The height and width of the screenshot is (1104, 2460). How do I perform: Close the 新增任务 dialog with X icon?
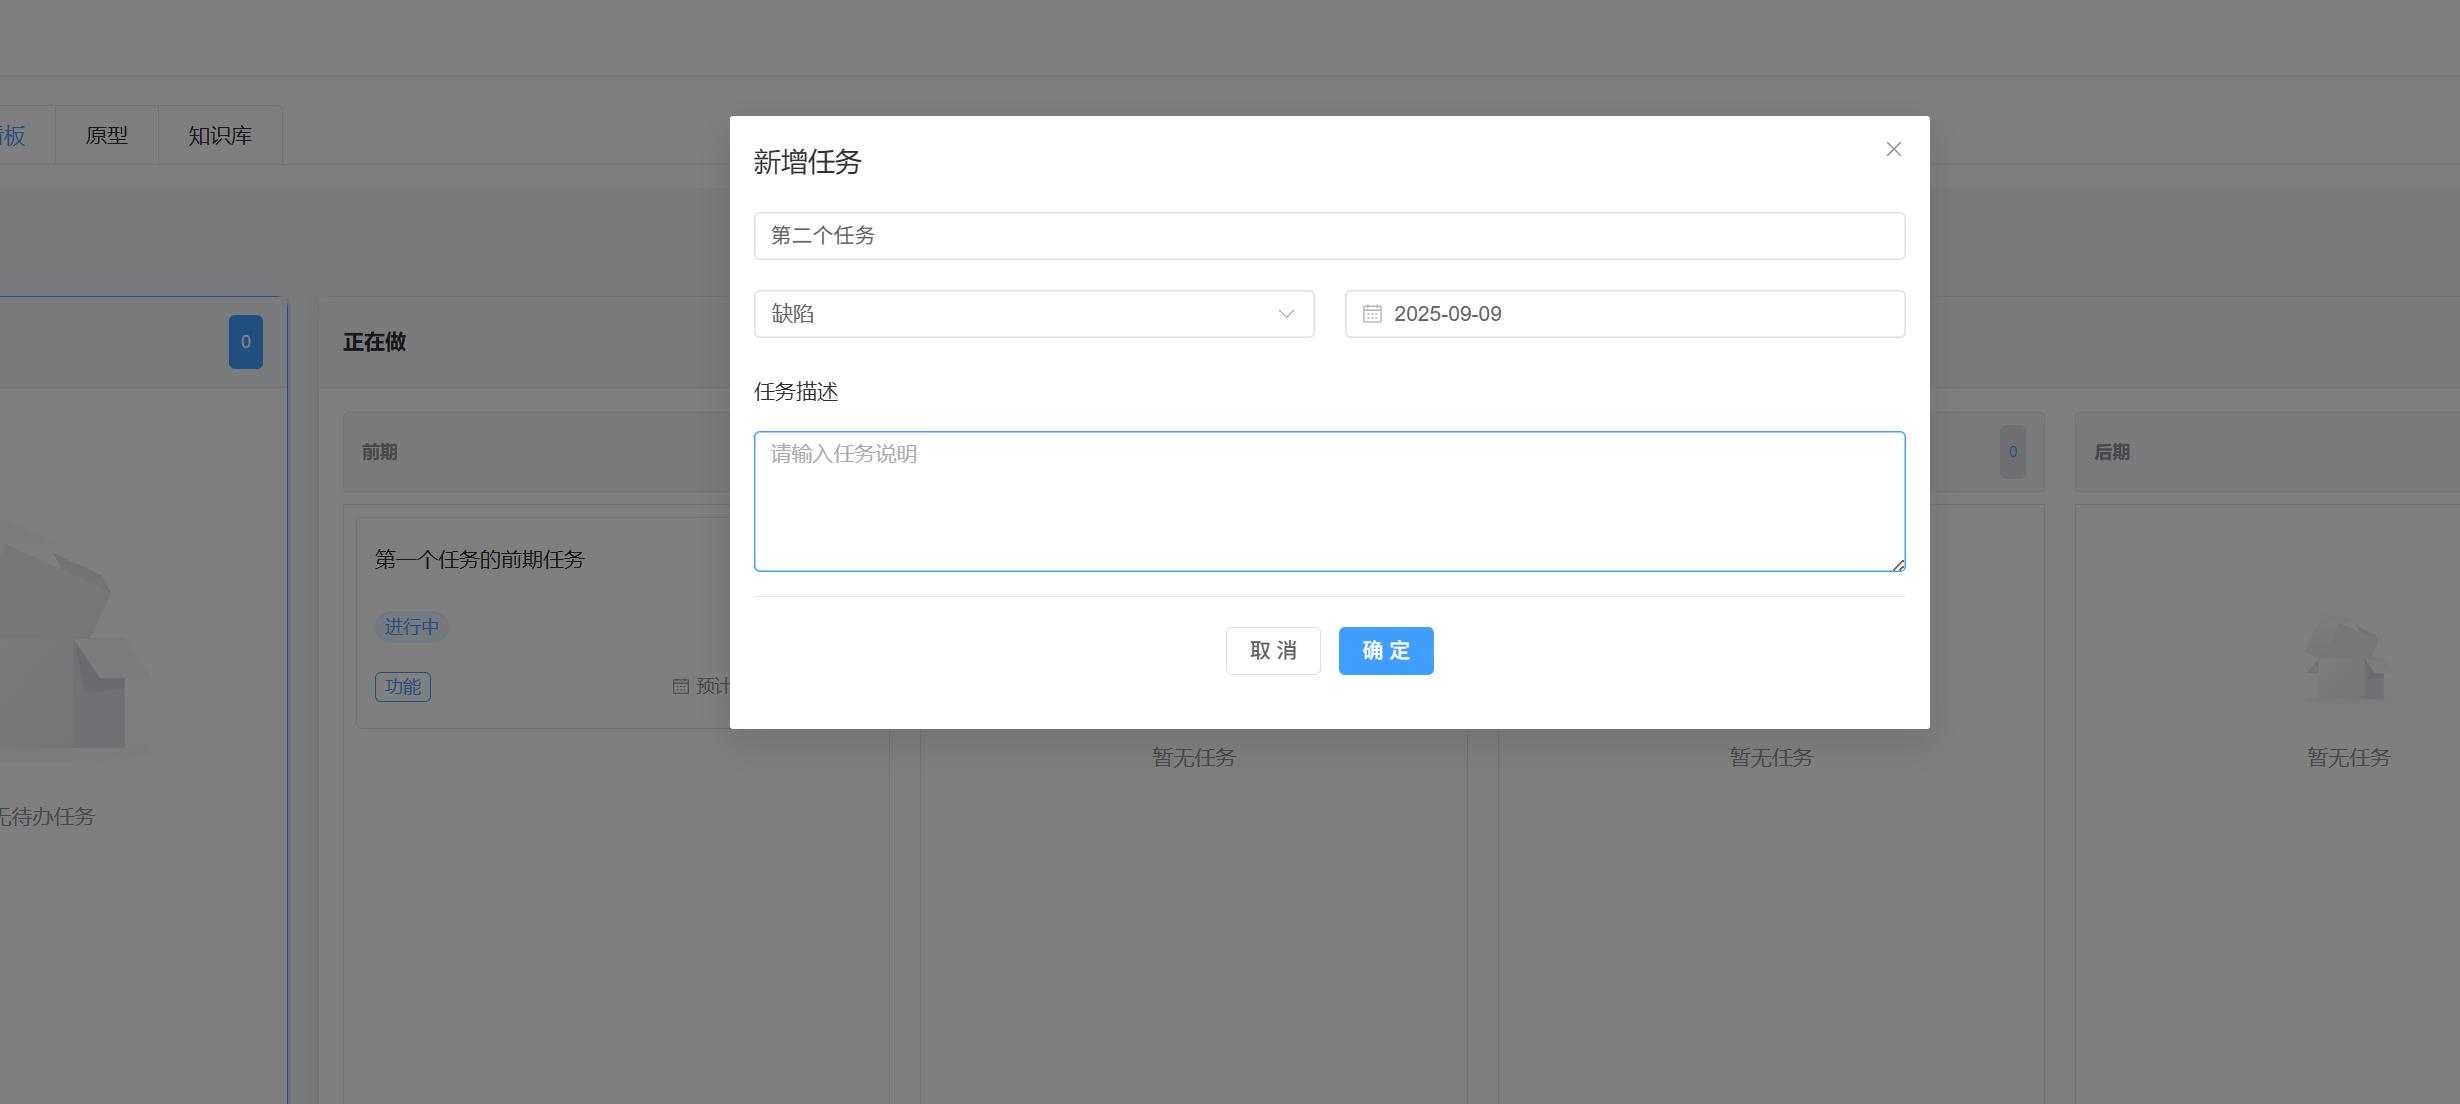pos(1893,149)
